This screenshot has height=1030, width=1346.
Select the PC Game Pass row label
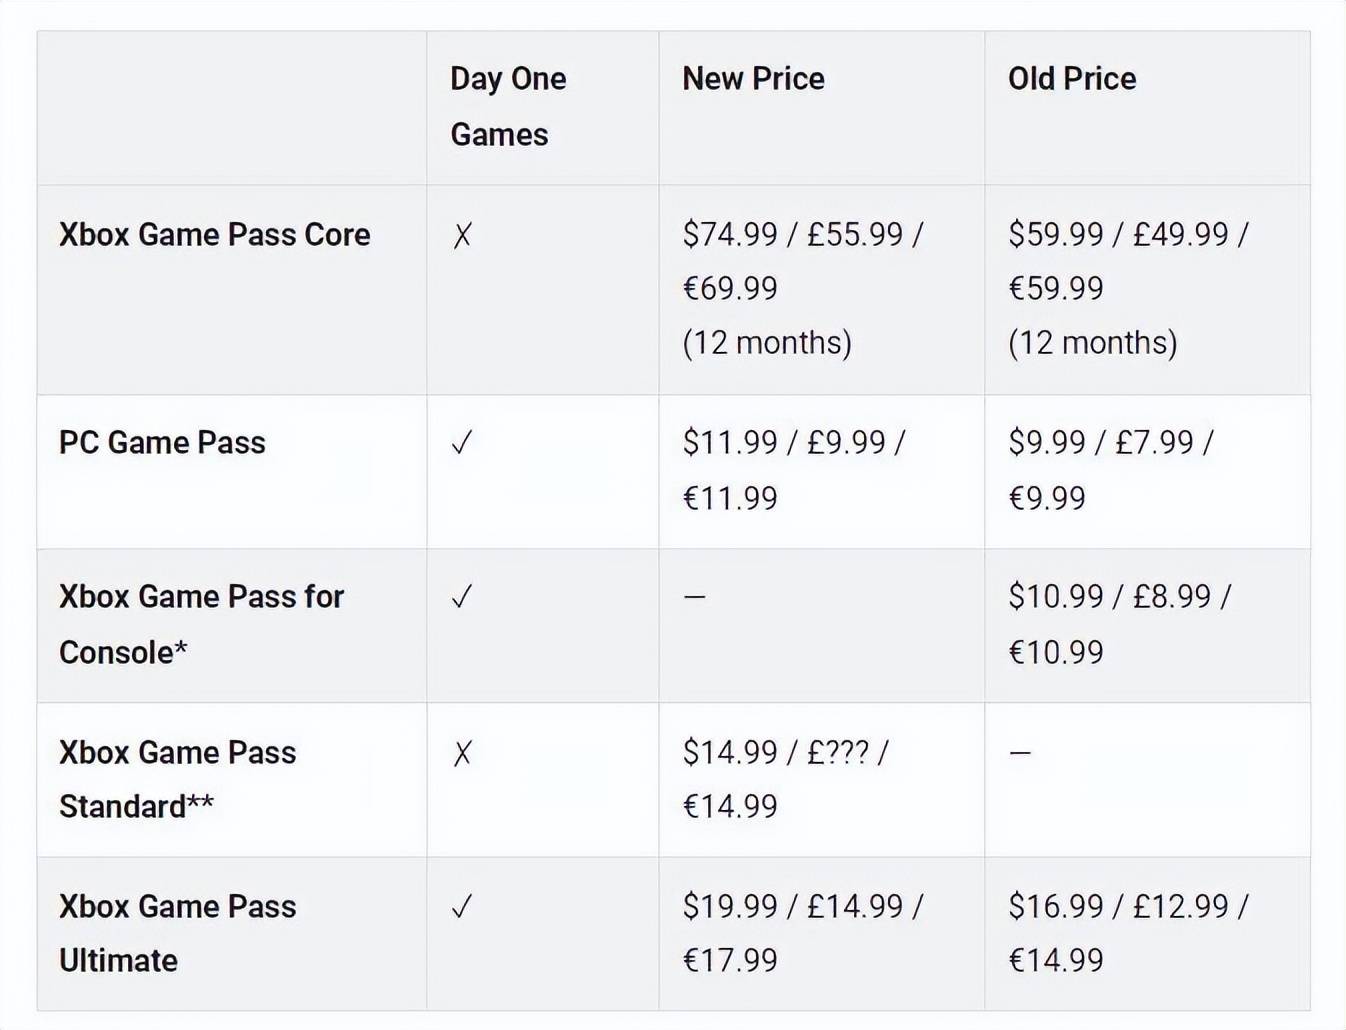(162, 443)
